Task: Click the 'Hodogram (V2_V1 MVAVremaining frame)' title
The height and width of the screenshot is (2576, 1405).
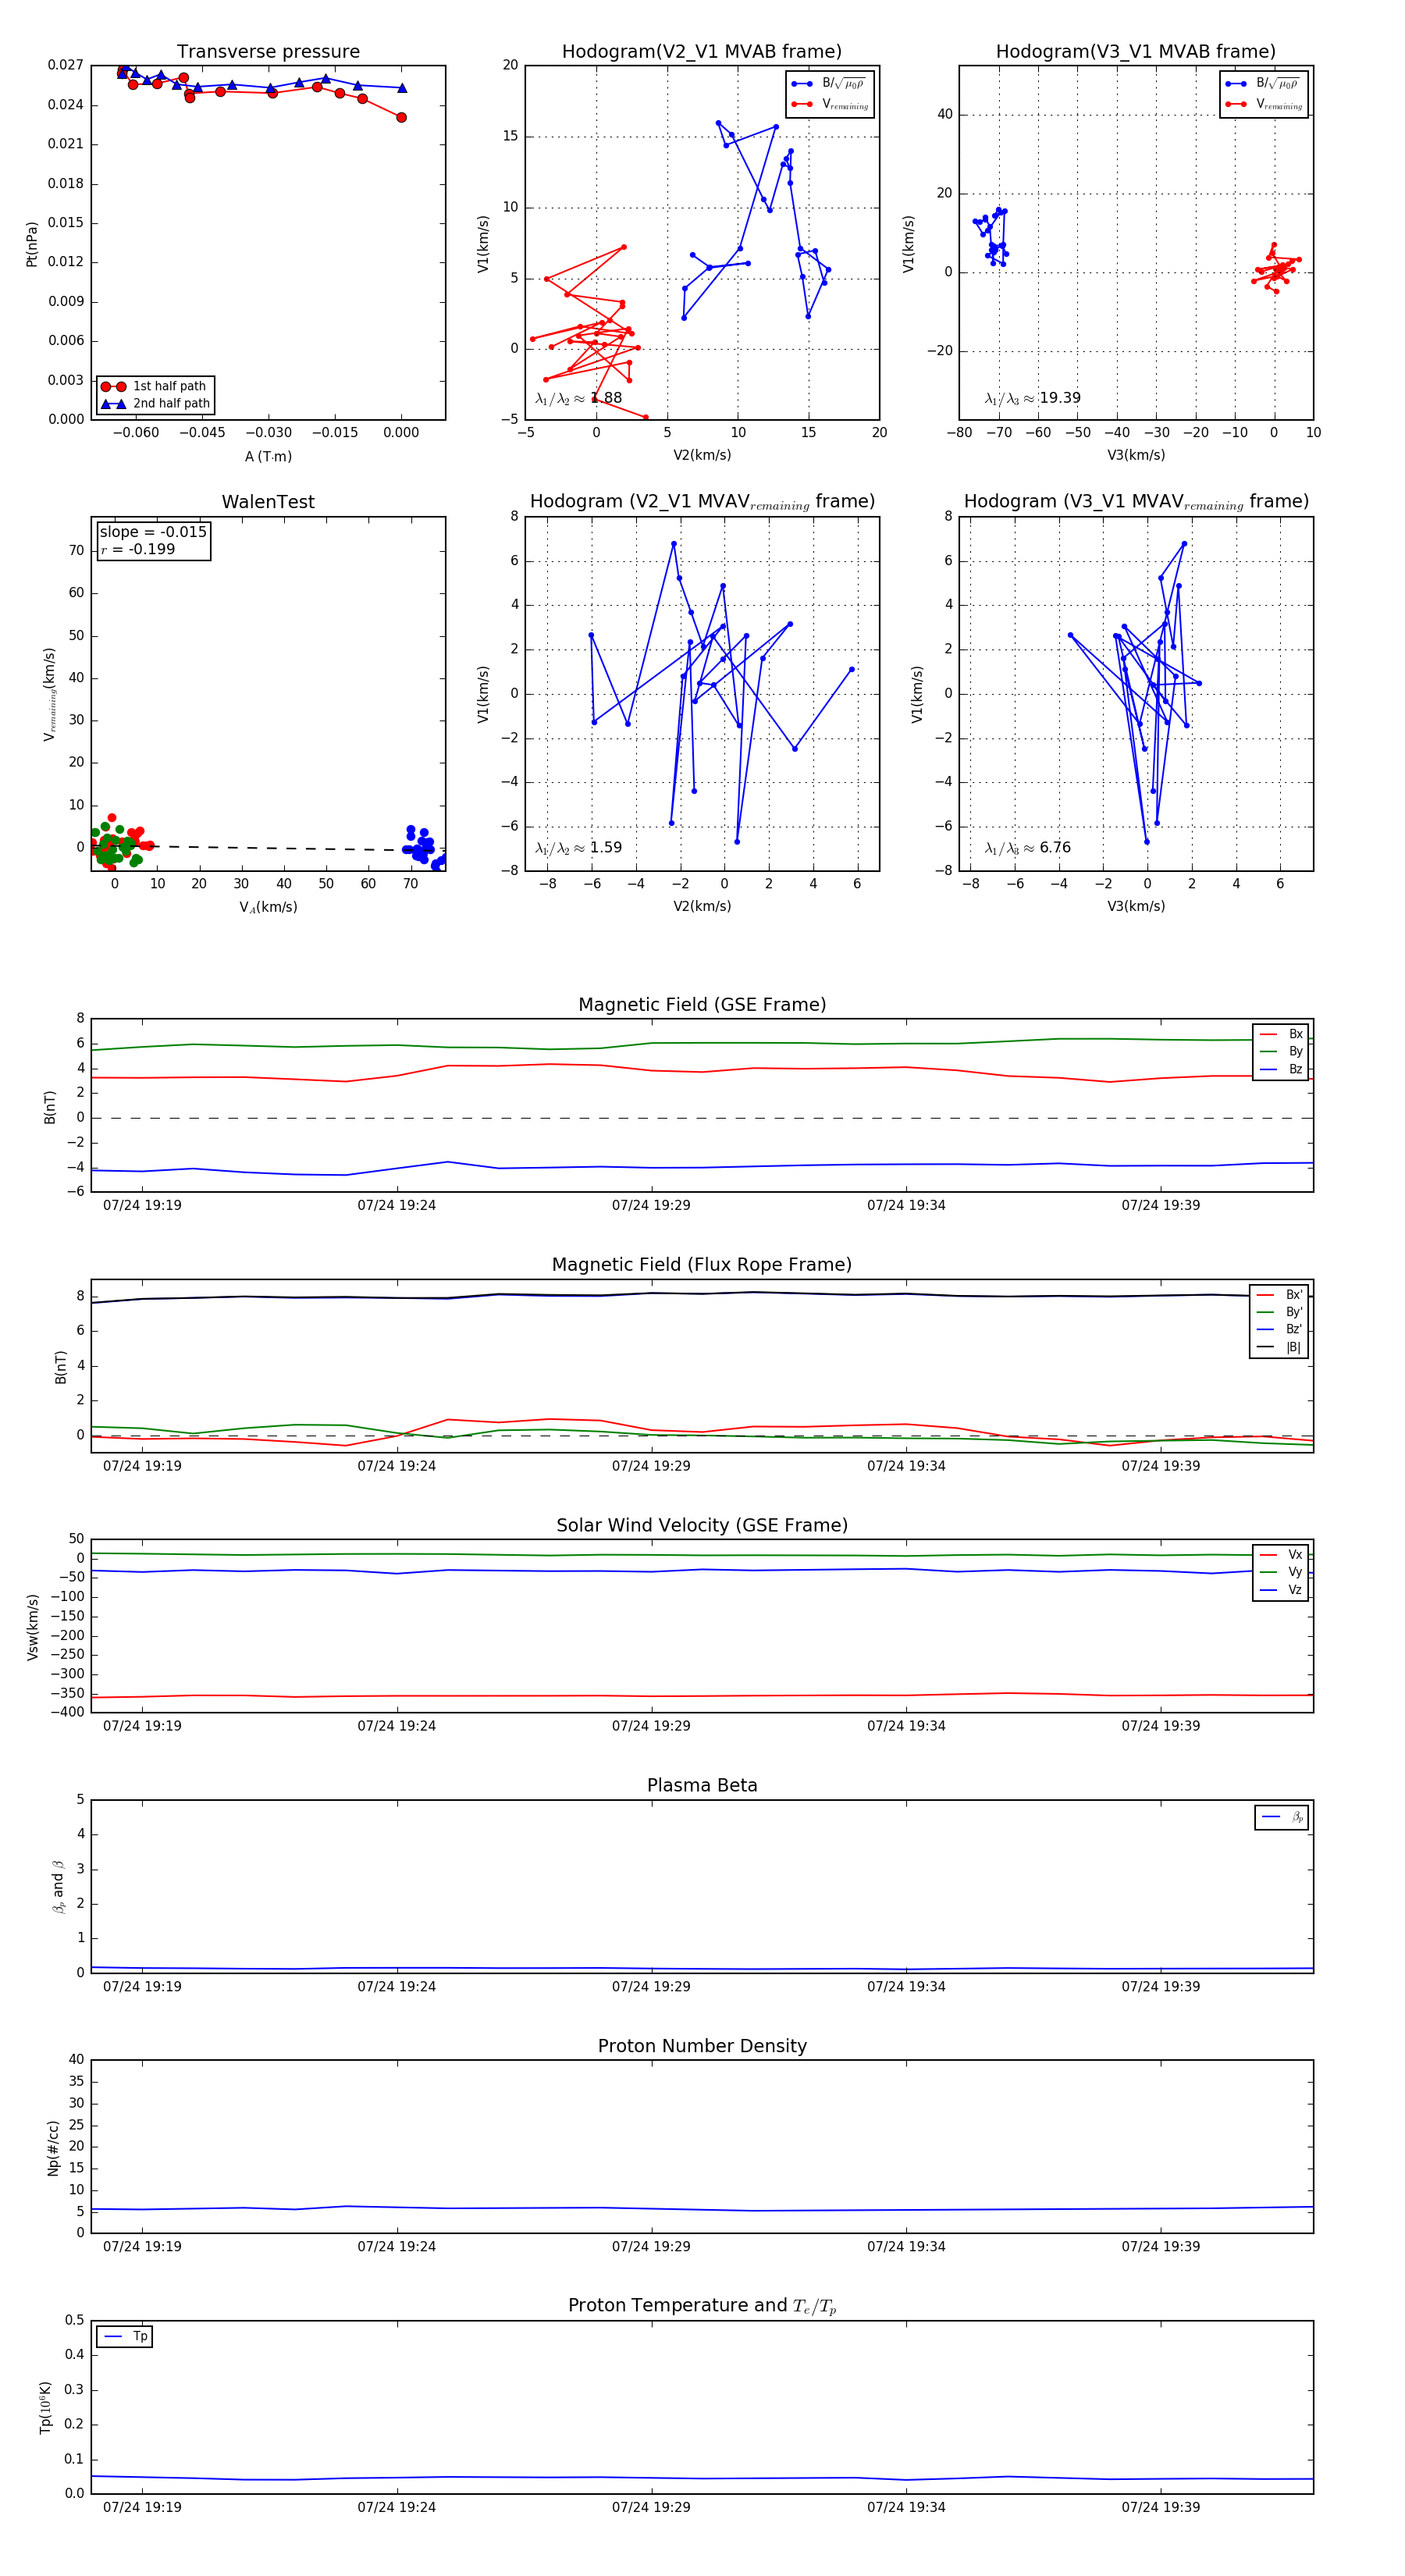Action: pos(702,502)
